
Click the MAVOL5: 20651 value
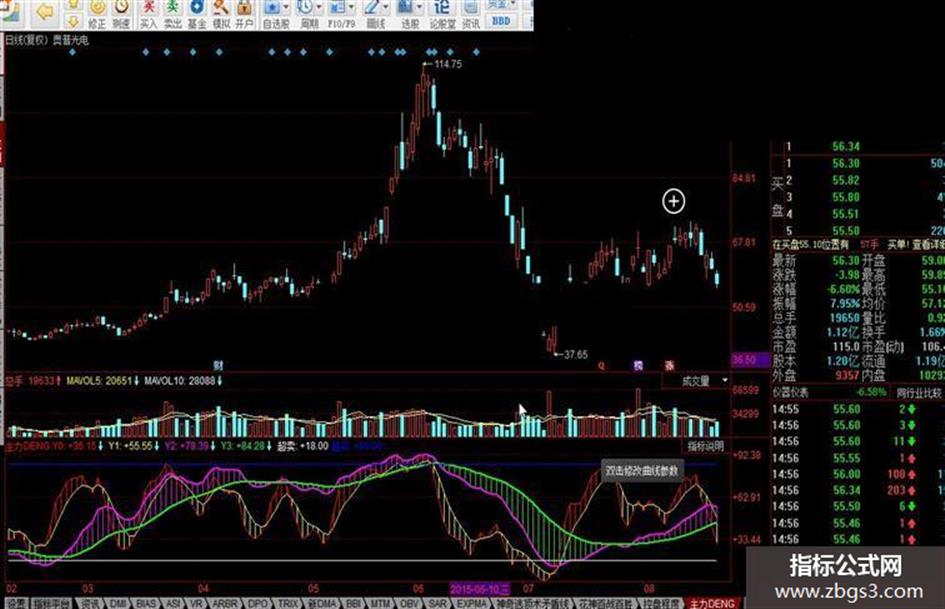[x=102, y=380]
